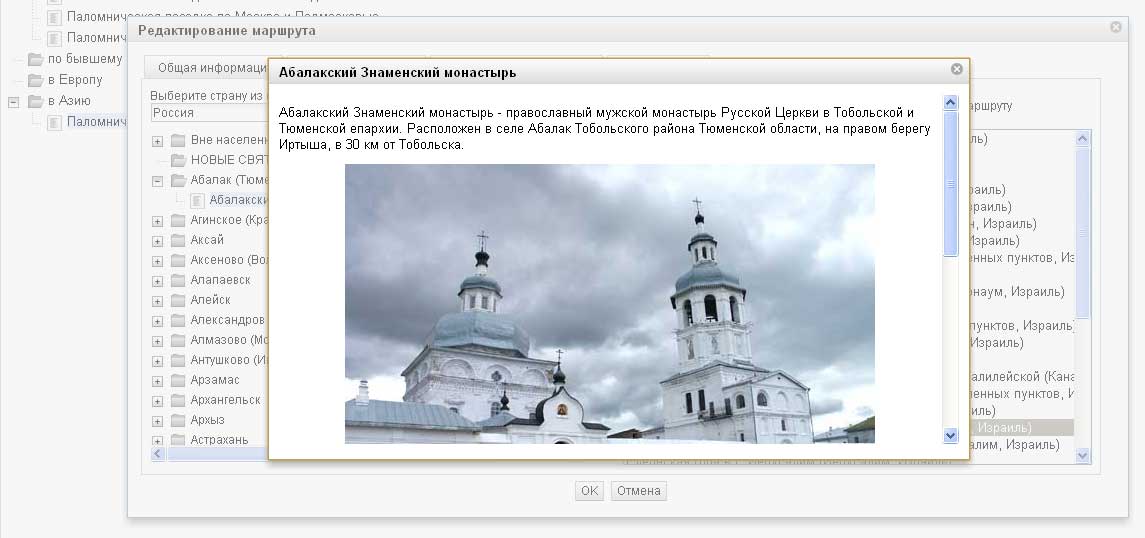Click the Архыз folder icon
This screenshot has height=538, width=1145.
point(178,420)
